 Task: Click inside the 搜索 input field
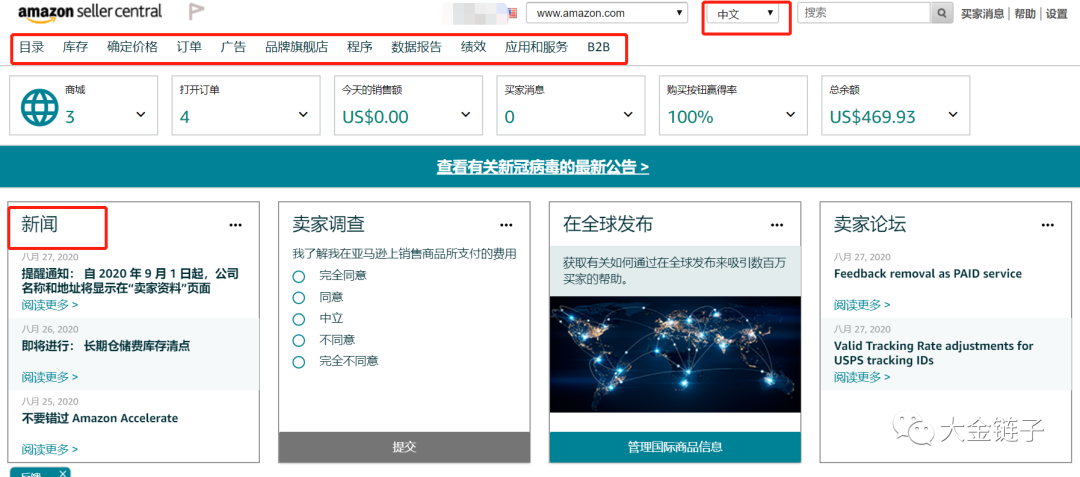(x=864, y=13)
